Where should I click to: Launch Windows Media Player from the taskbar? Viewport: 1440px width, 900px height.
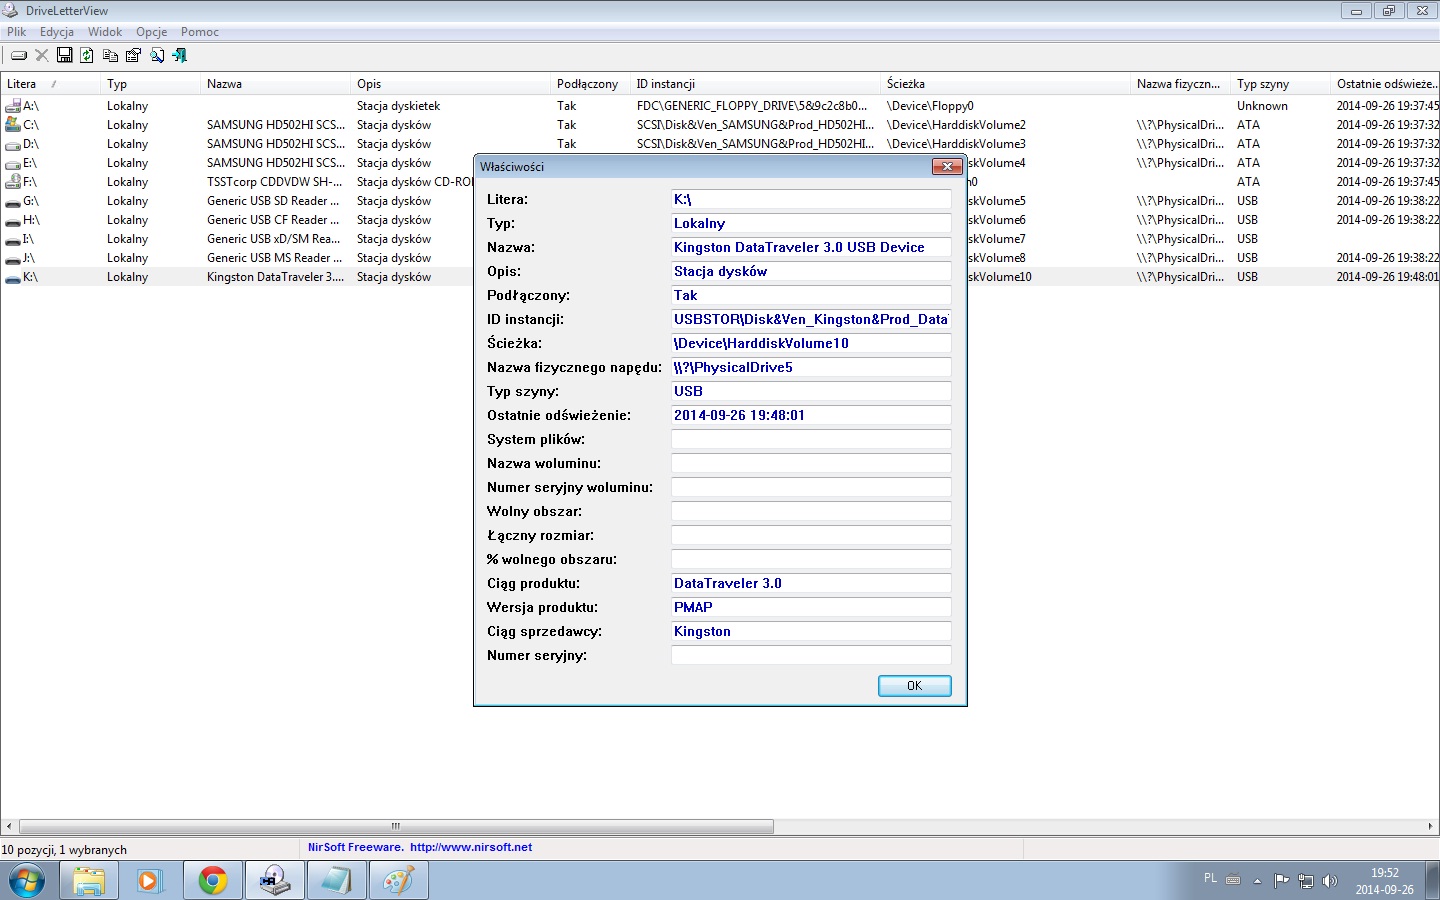click(150, 881)
